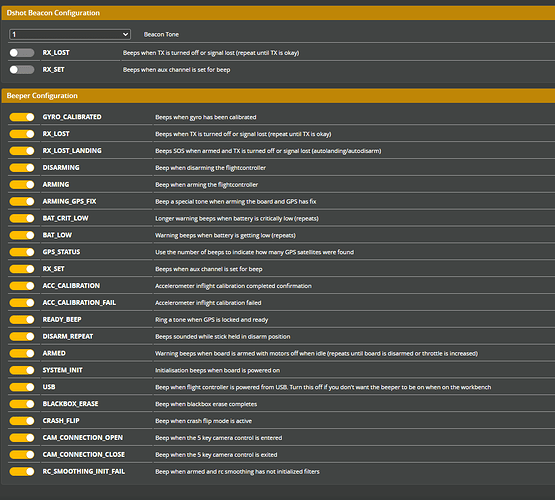Click 'Beep when the 5 key camera control is exited'
555x500 pixels.
coord(216,455)
